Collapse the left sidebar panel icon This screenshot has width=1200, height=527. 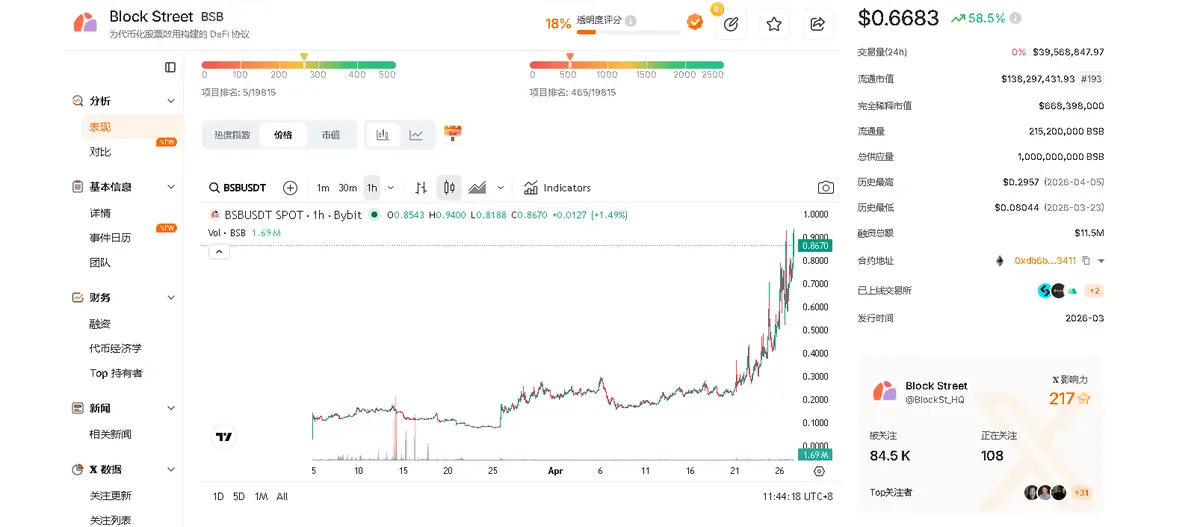[x=170, y=67]
